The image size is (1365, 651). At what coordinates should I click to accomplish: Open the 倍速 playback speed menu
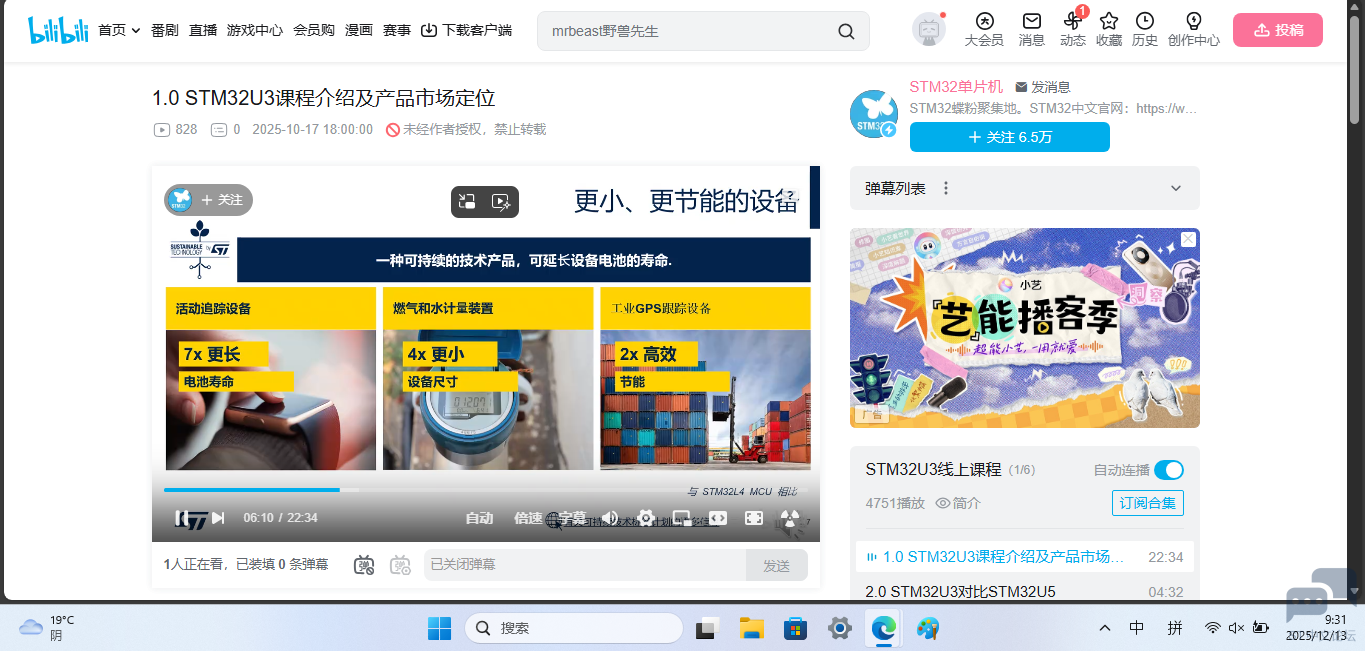coord(528,518)
